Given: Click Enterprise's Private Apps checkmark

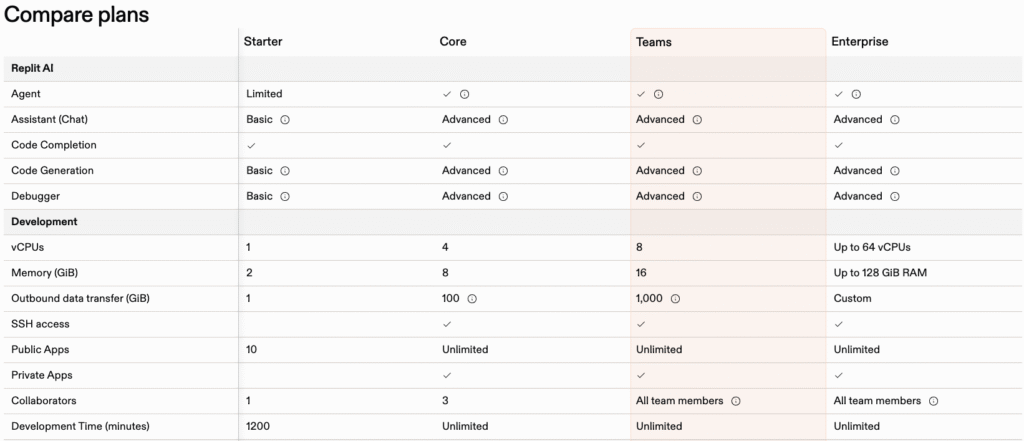Looking at the screenshot, I should tap(839, 375).
